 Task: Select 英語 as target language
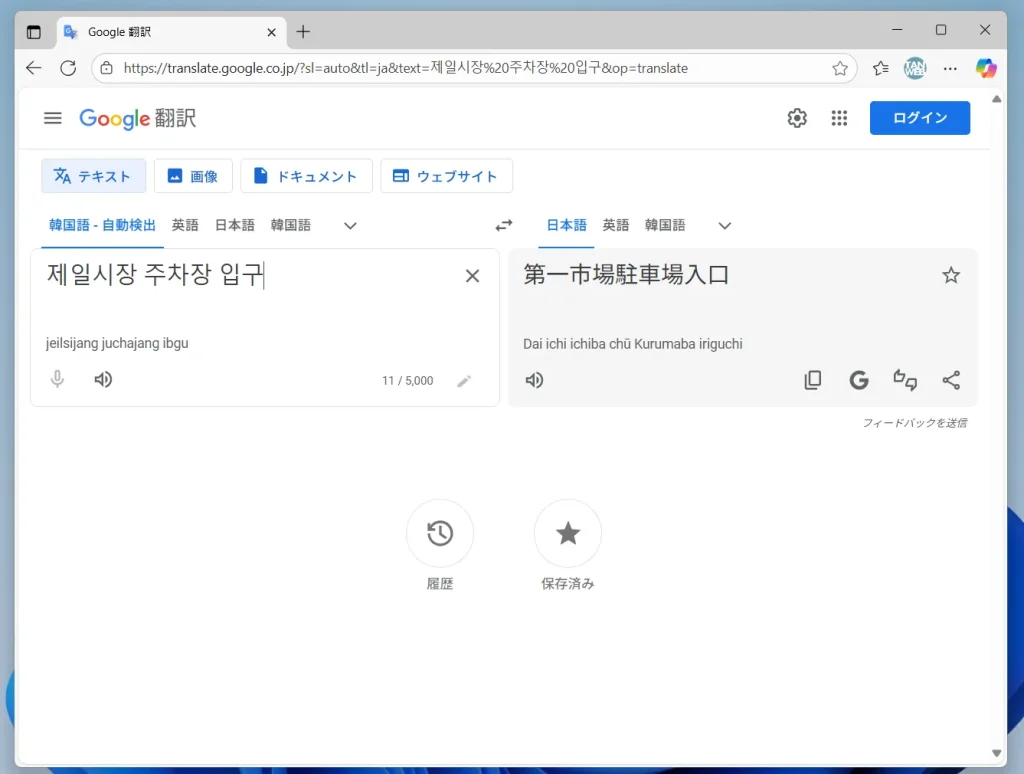pyautogui.click(x=615, y=225)
